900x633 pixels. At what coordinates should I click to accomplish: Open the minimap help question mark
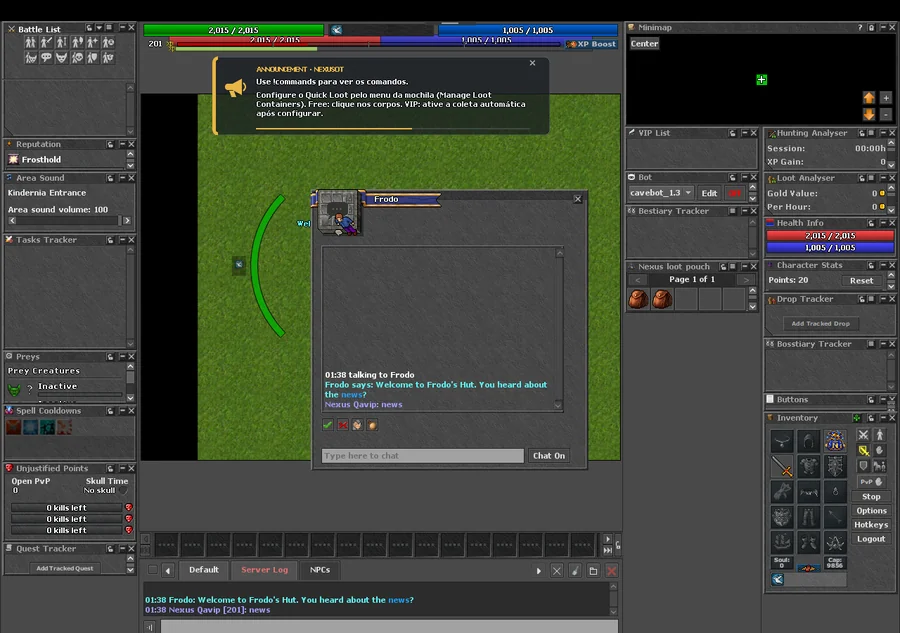pos(860,28)
